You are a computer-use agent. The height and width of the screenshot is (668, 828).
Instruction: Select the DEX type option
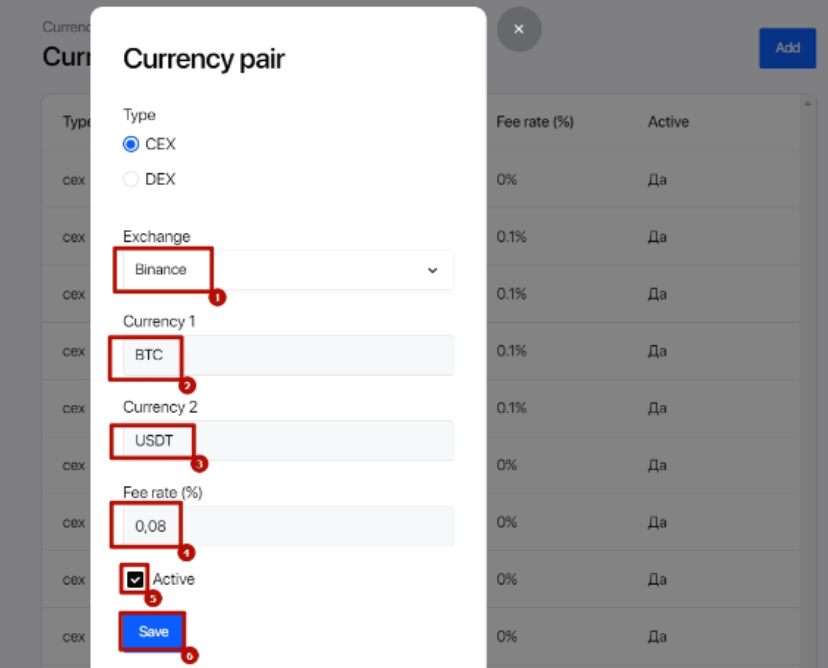[x=131, y=179]
